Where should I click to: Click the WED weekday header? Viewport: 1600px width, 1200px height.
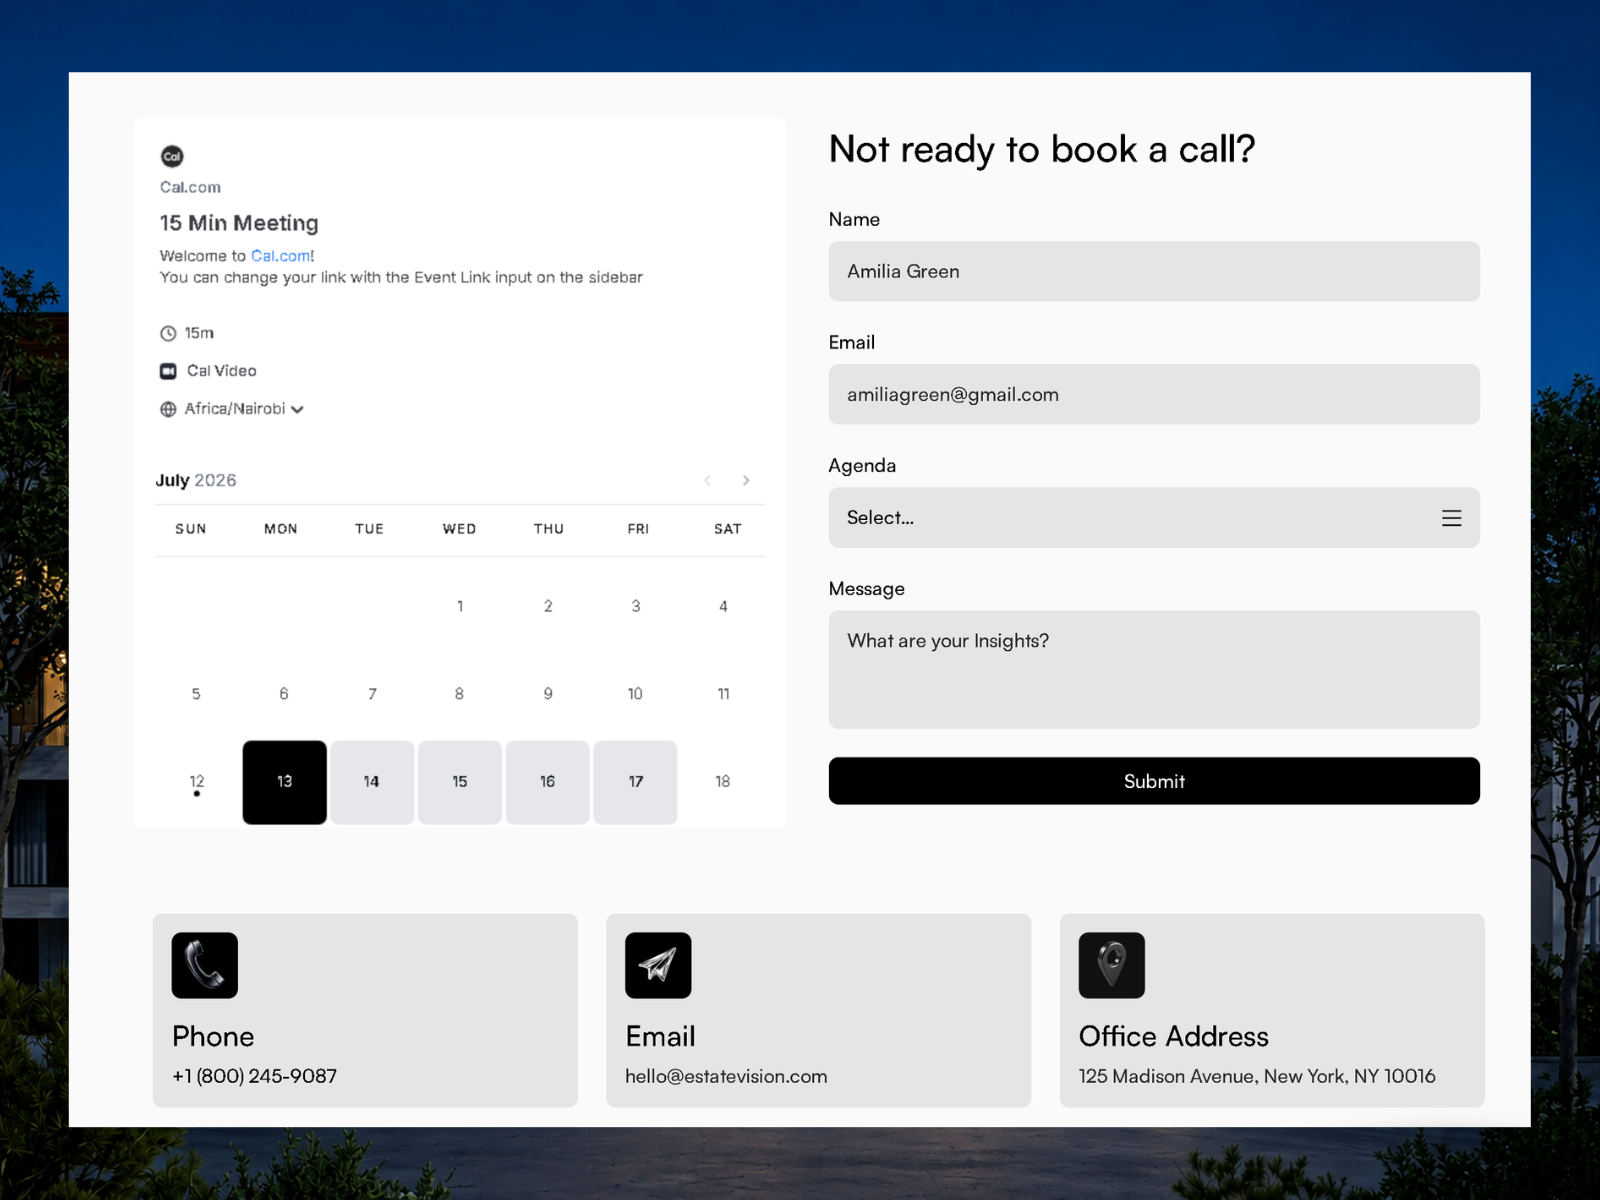(460, 529)
